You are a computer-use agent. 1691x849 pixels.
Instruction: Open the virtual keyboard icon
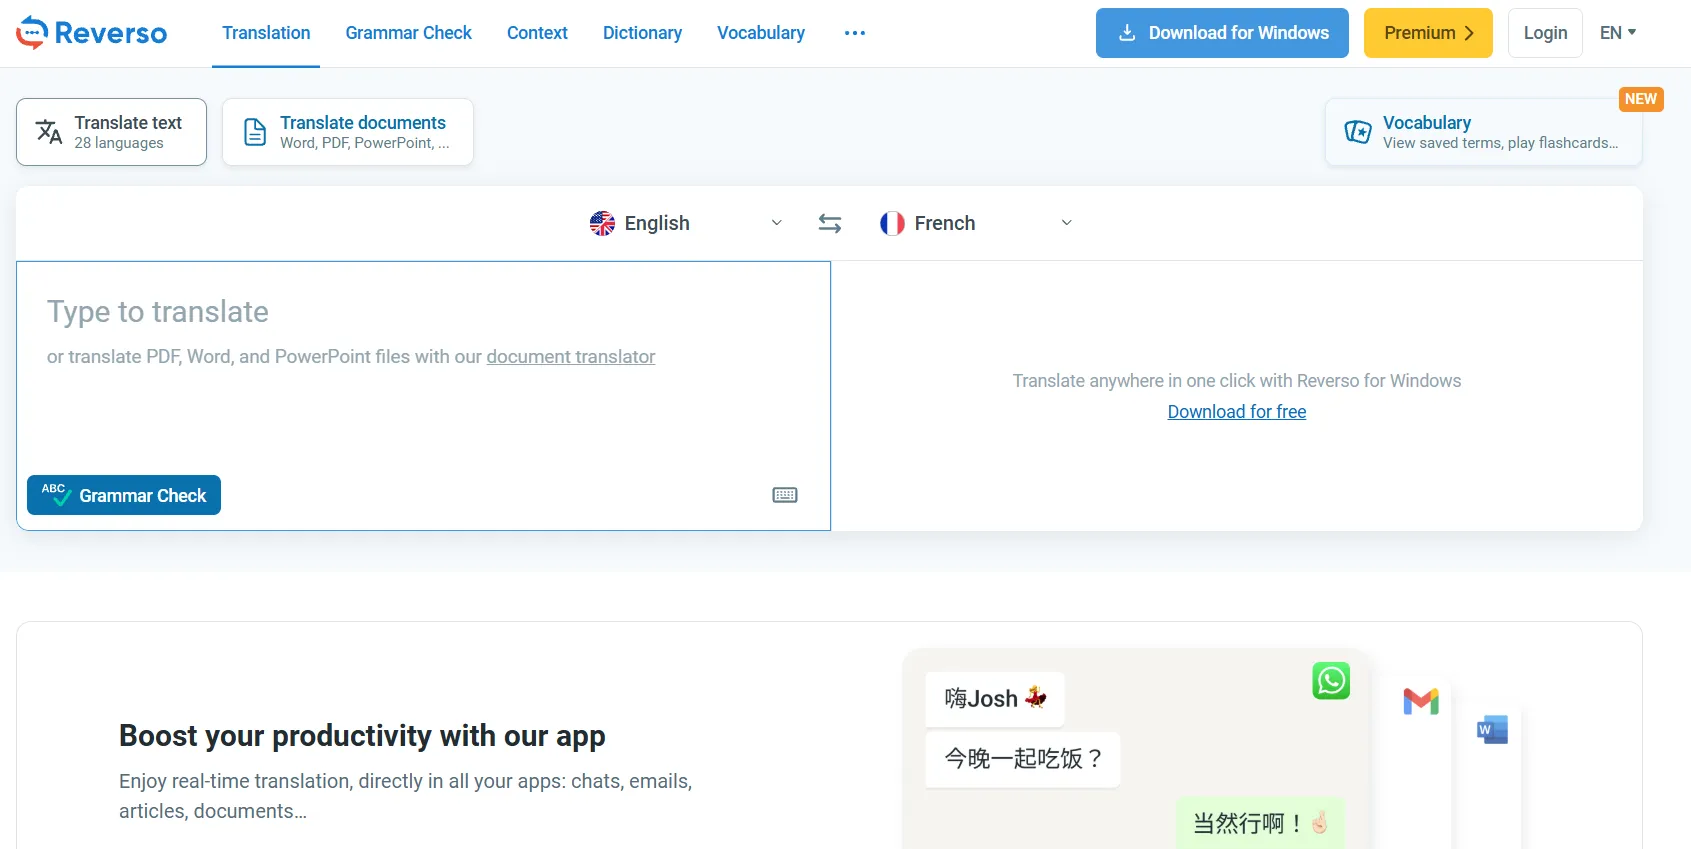point(785,495)
